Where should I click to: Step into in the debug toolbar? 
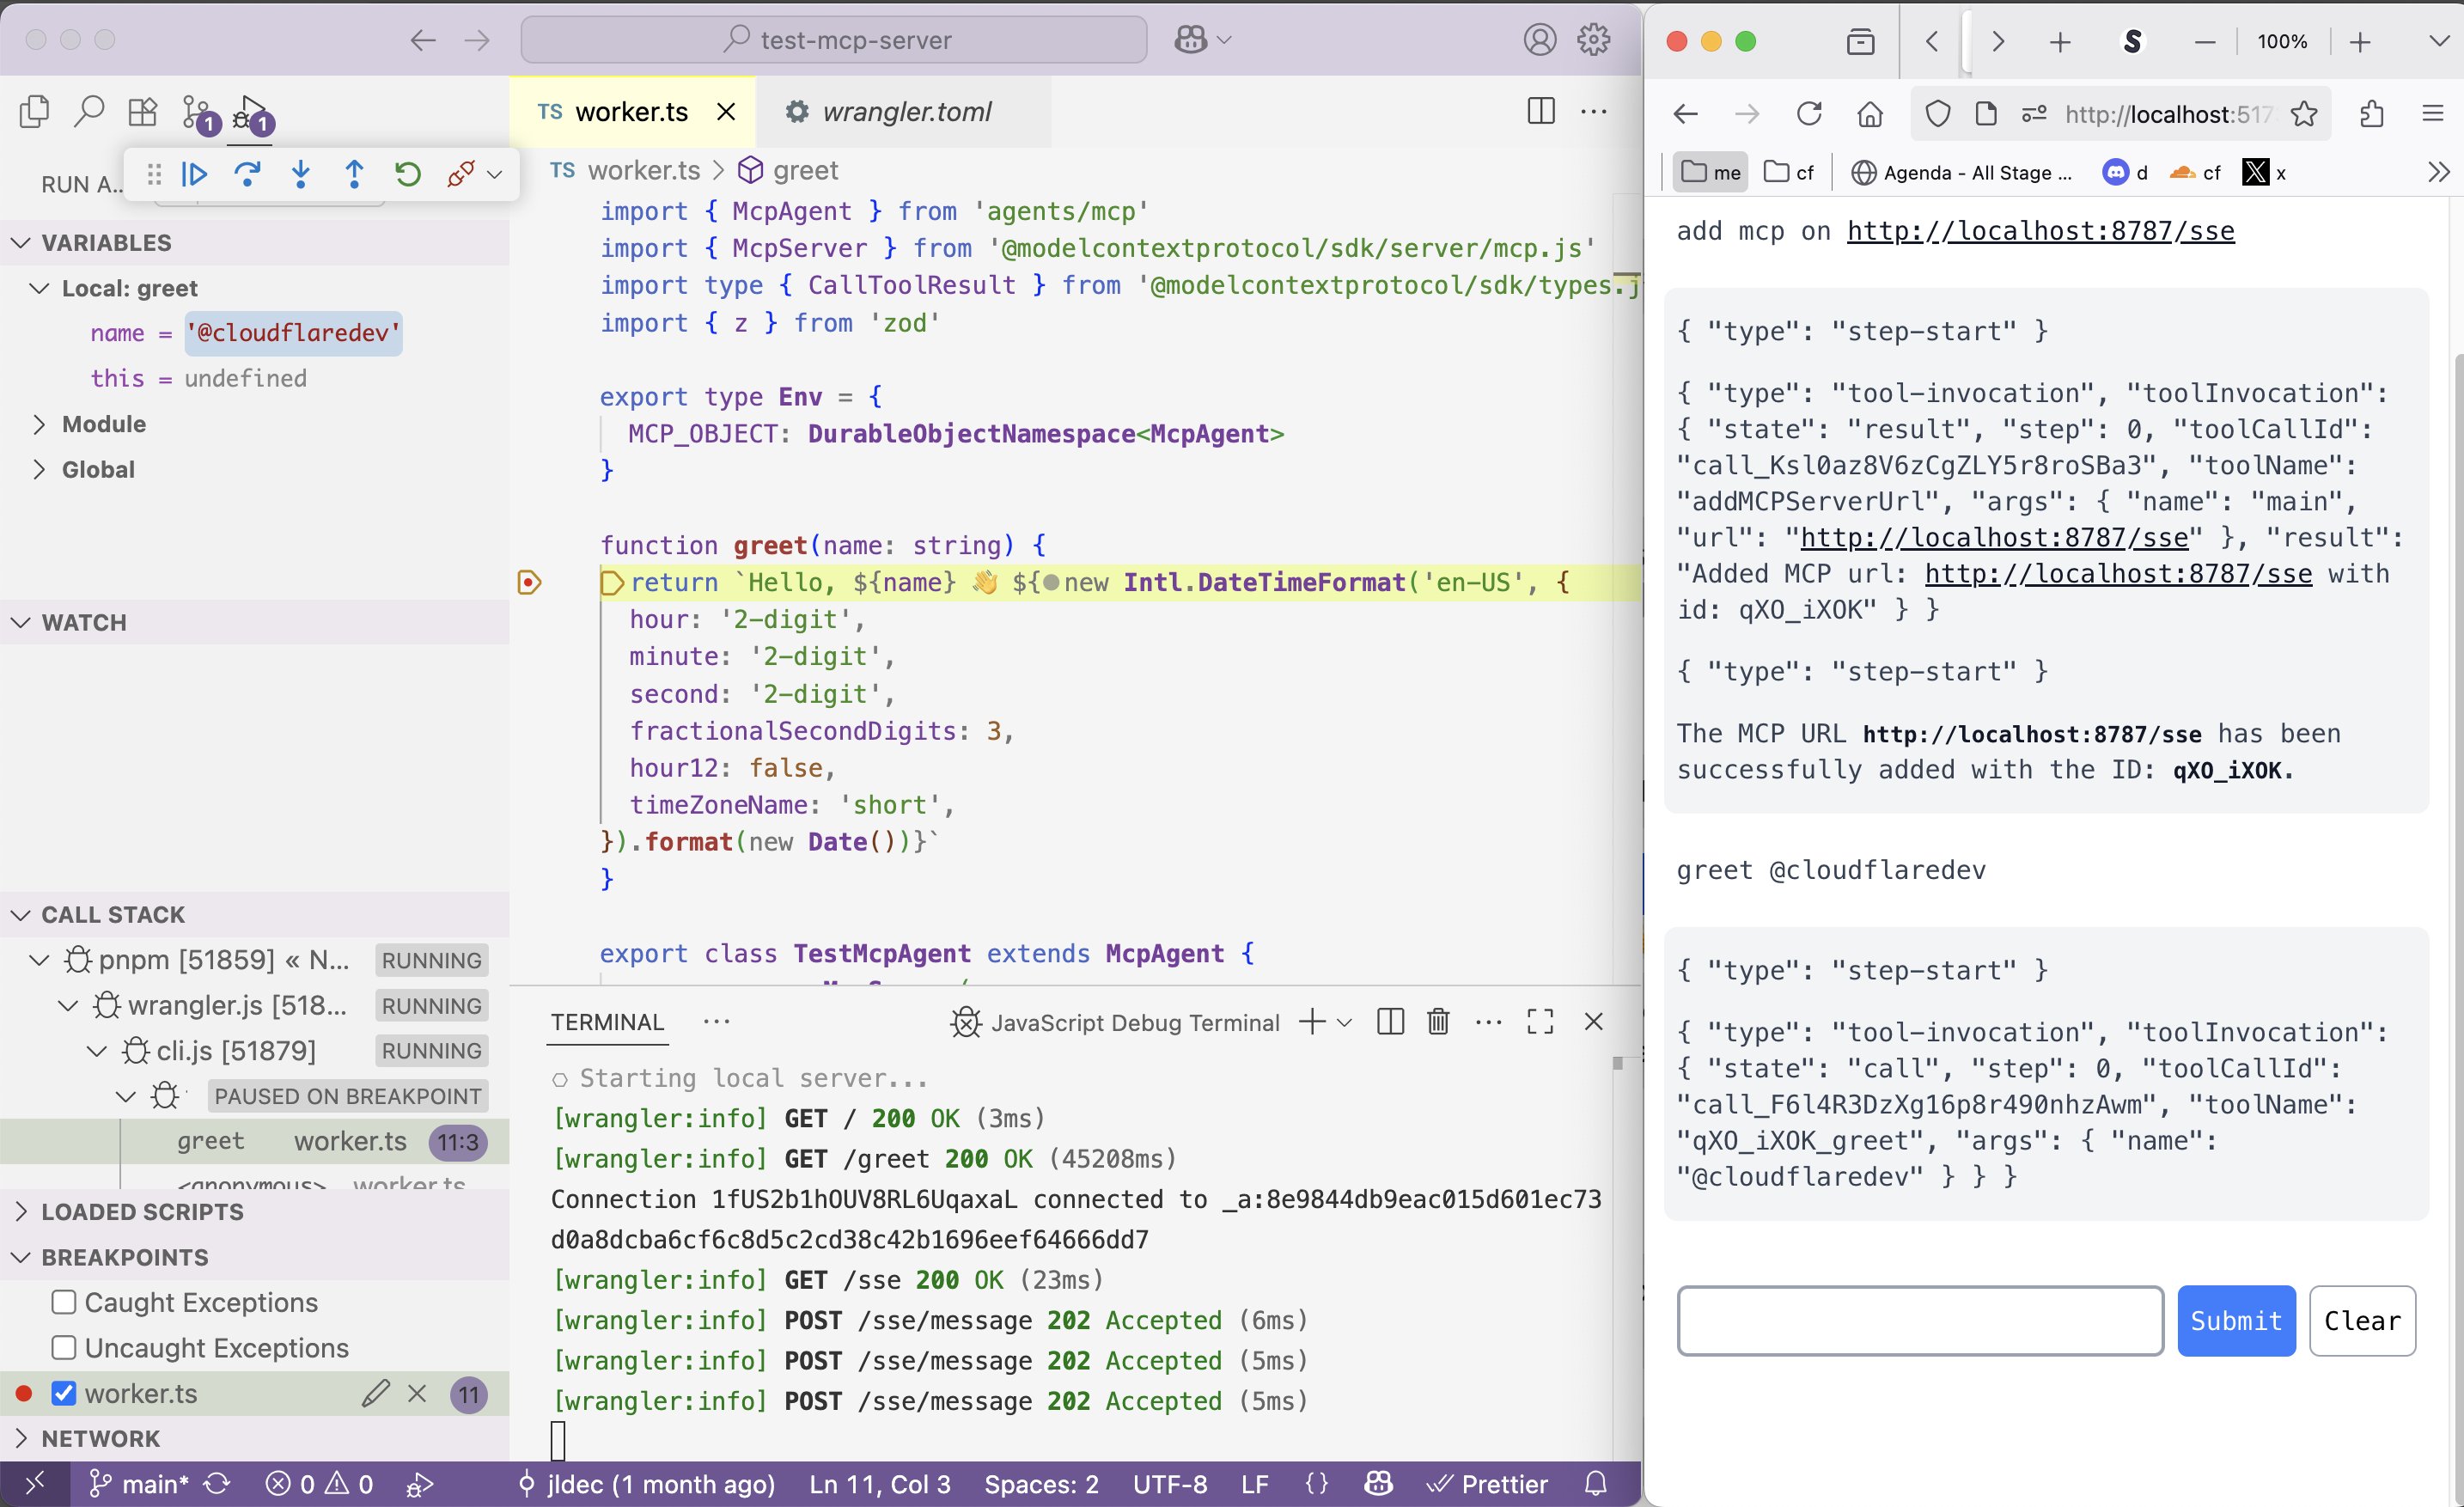300,174
